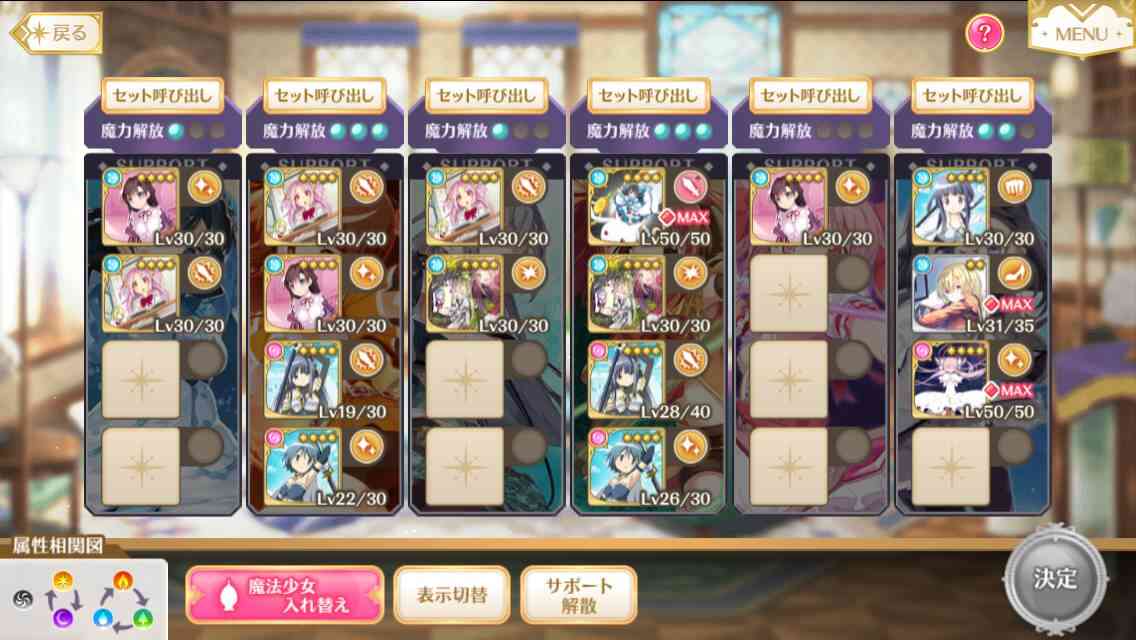Click the shoe skill icon beside Lv31/35 card
This screenshot has width=1136, height=640.
1014,274
